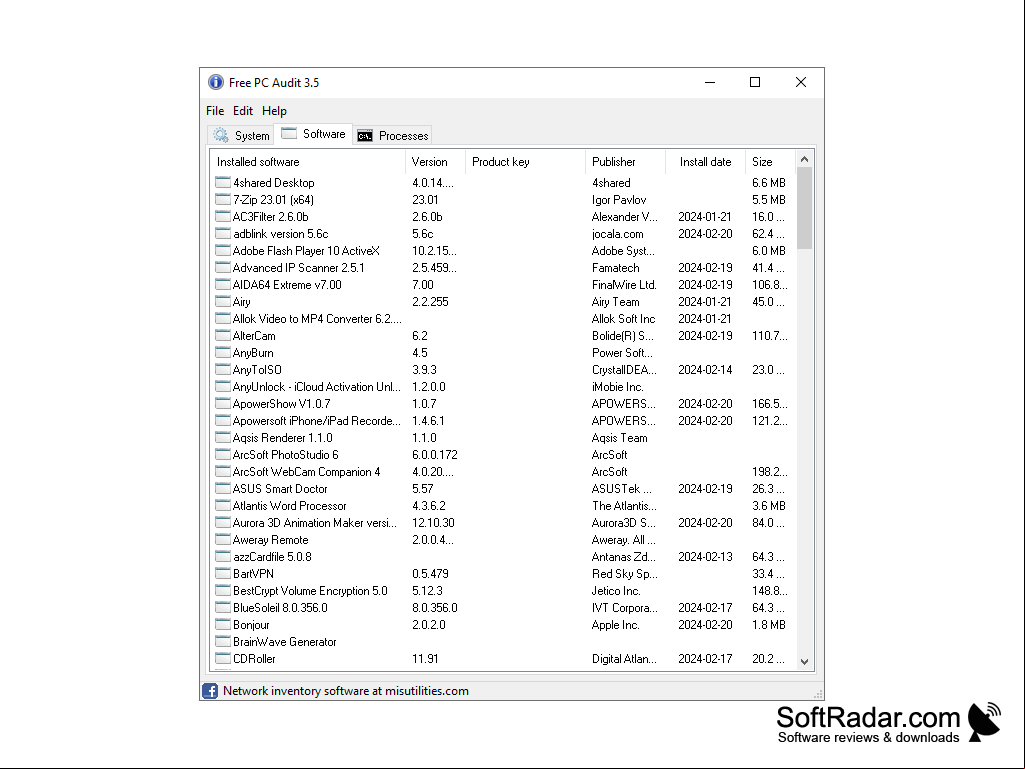The height and width of the screenshot is (769, 1025).
Task: Click the icon next to 7-Zip 23.01 (x64)
Action: tap(223, 199)
